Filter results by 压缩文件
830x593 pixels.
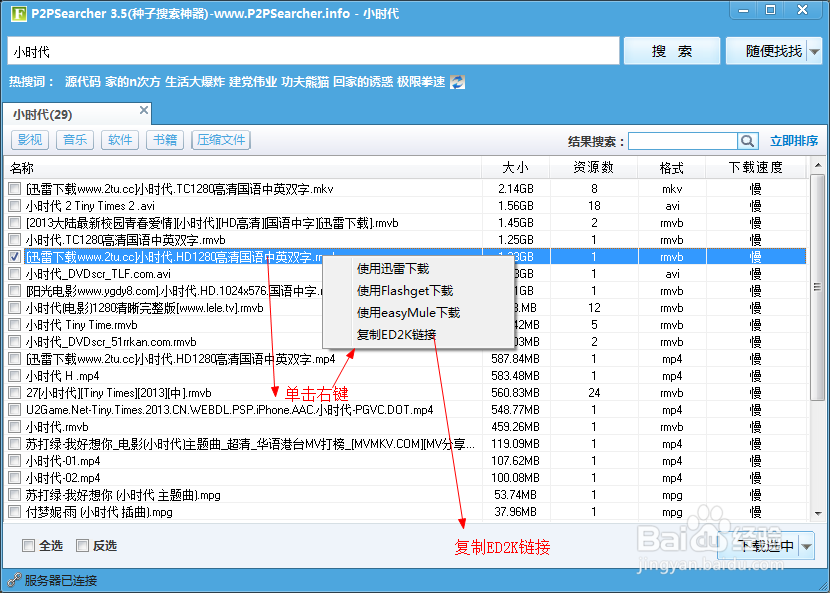[221, 140]
